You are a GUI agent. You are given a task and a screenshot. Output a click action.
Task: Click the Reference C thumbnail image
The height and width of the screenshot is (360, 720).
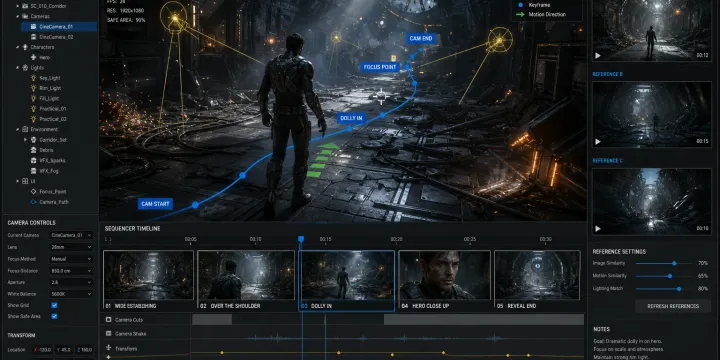point(652,202)
